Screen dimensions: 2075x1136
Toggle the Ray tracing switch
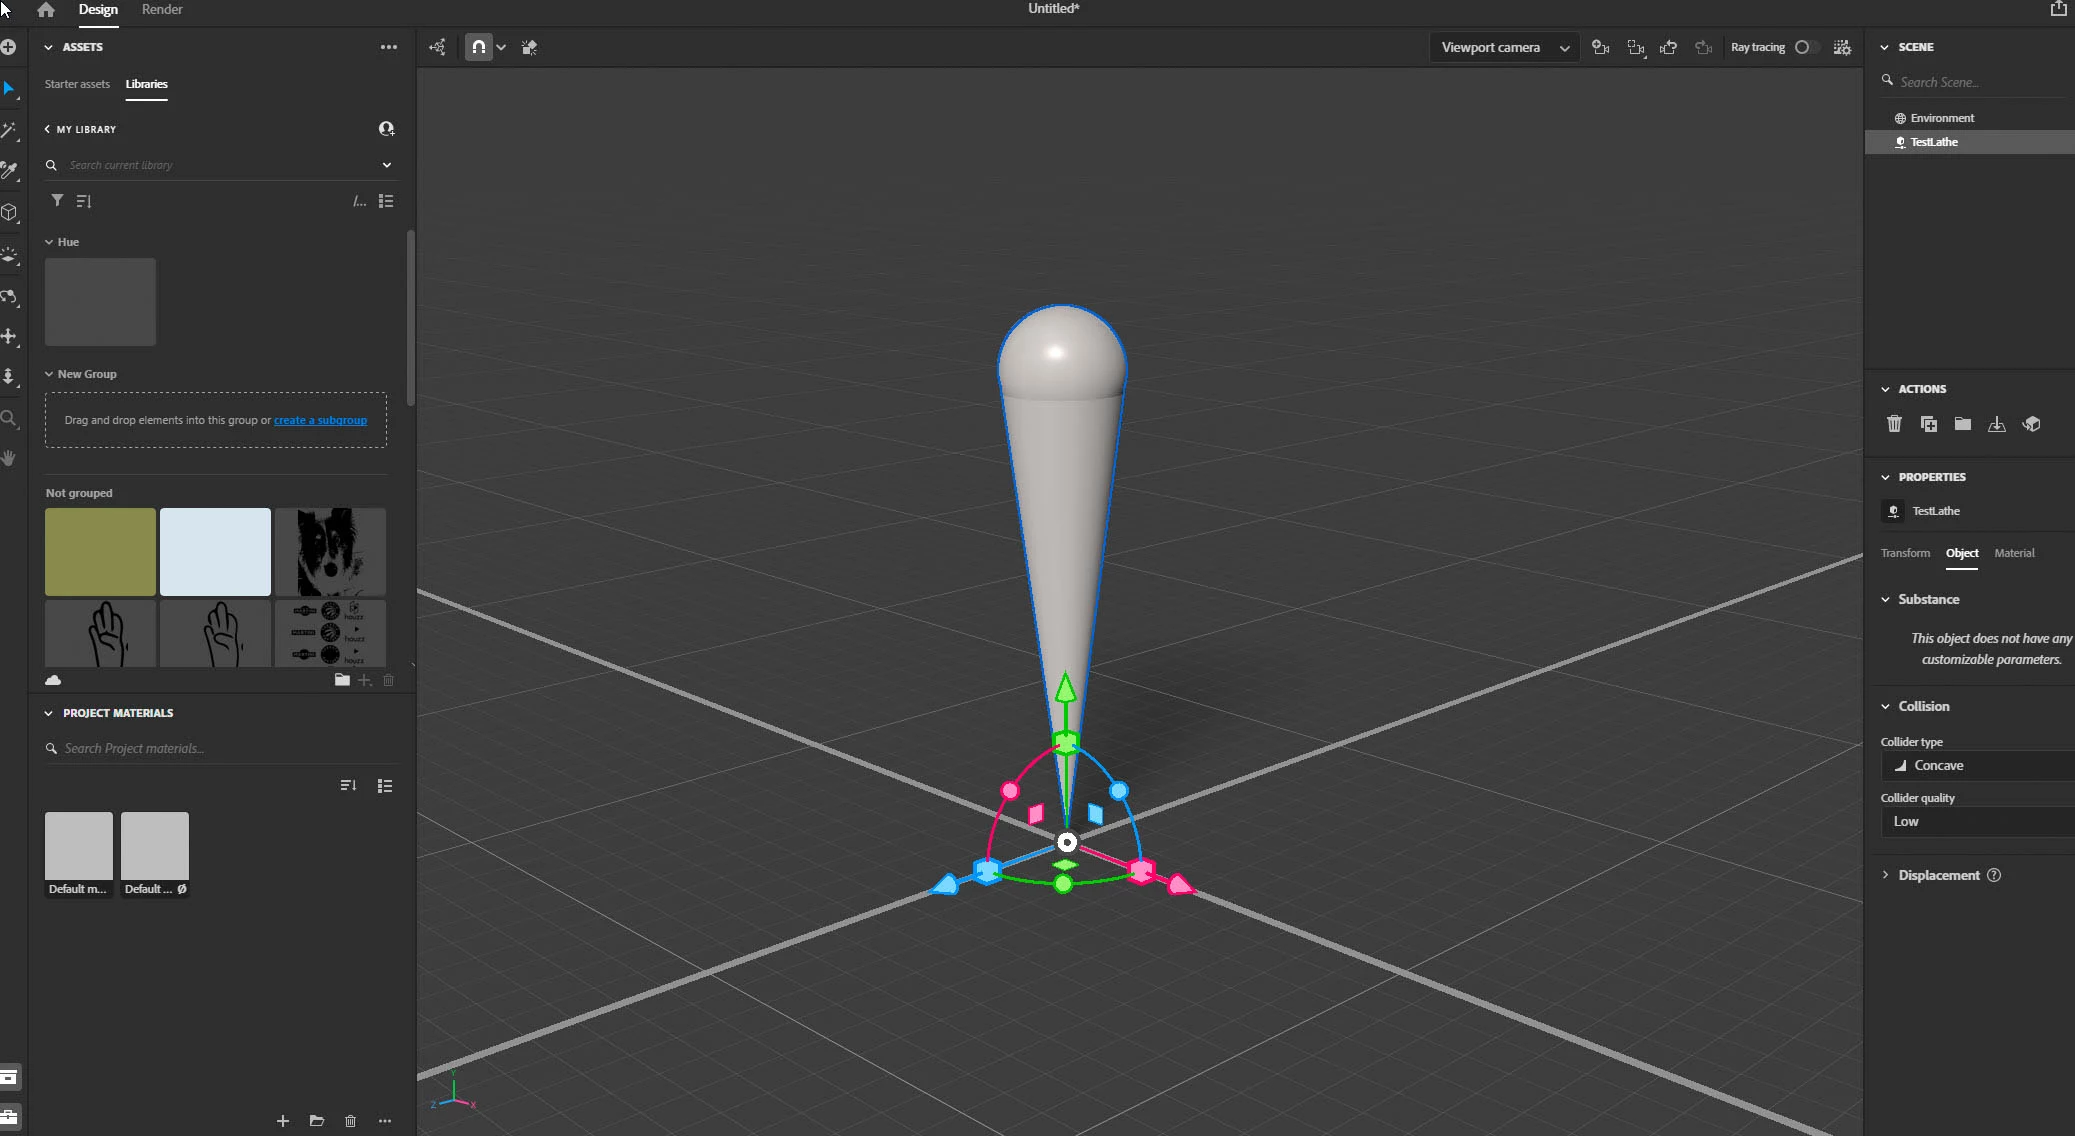(1803, 47)
